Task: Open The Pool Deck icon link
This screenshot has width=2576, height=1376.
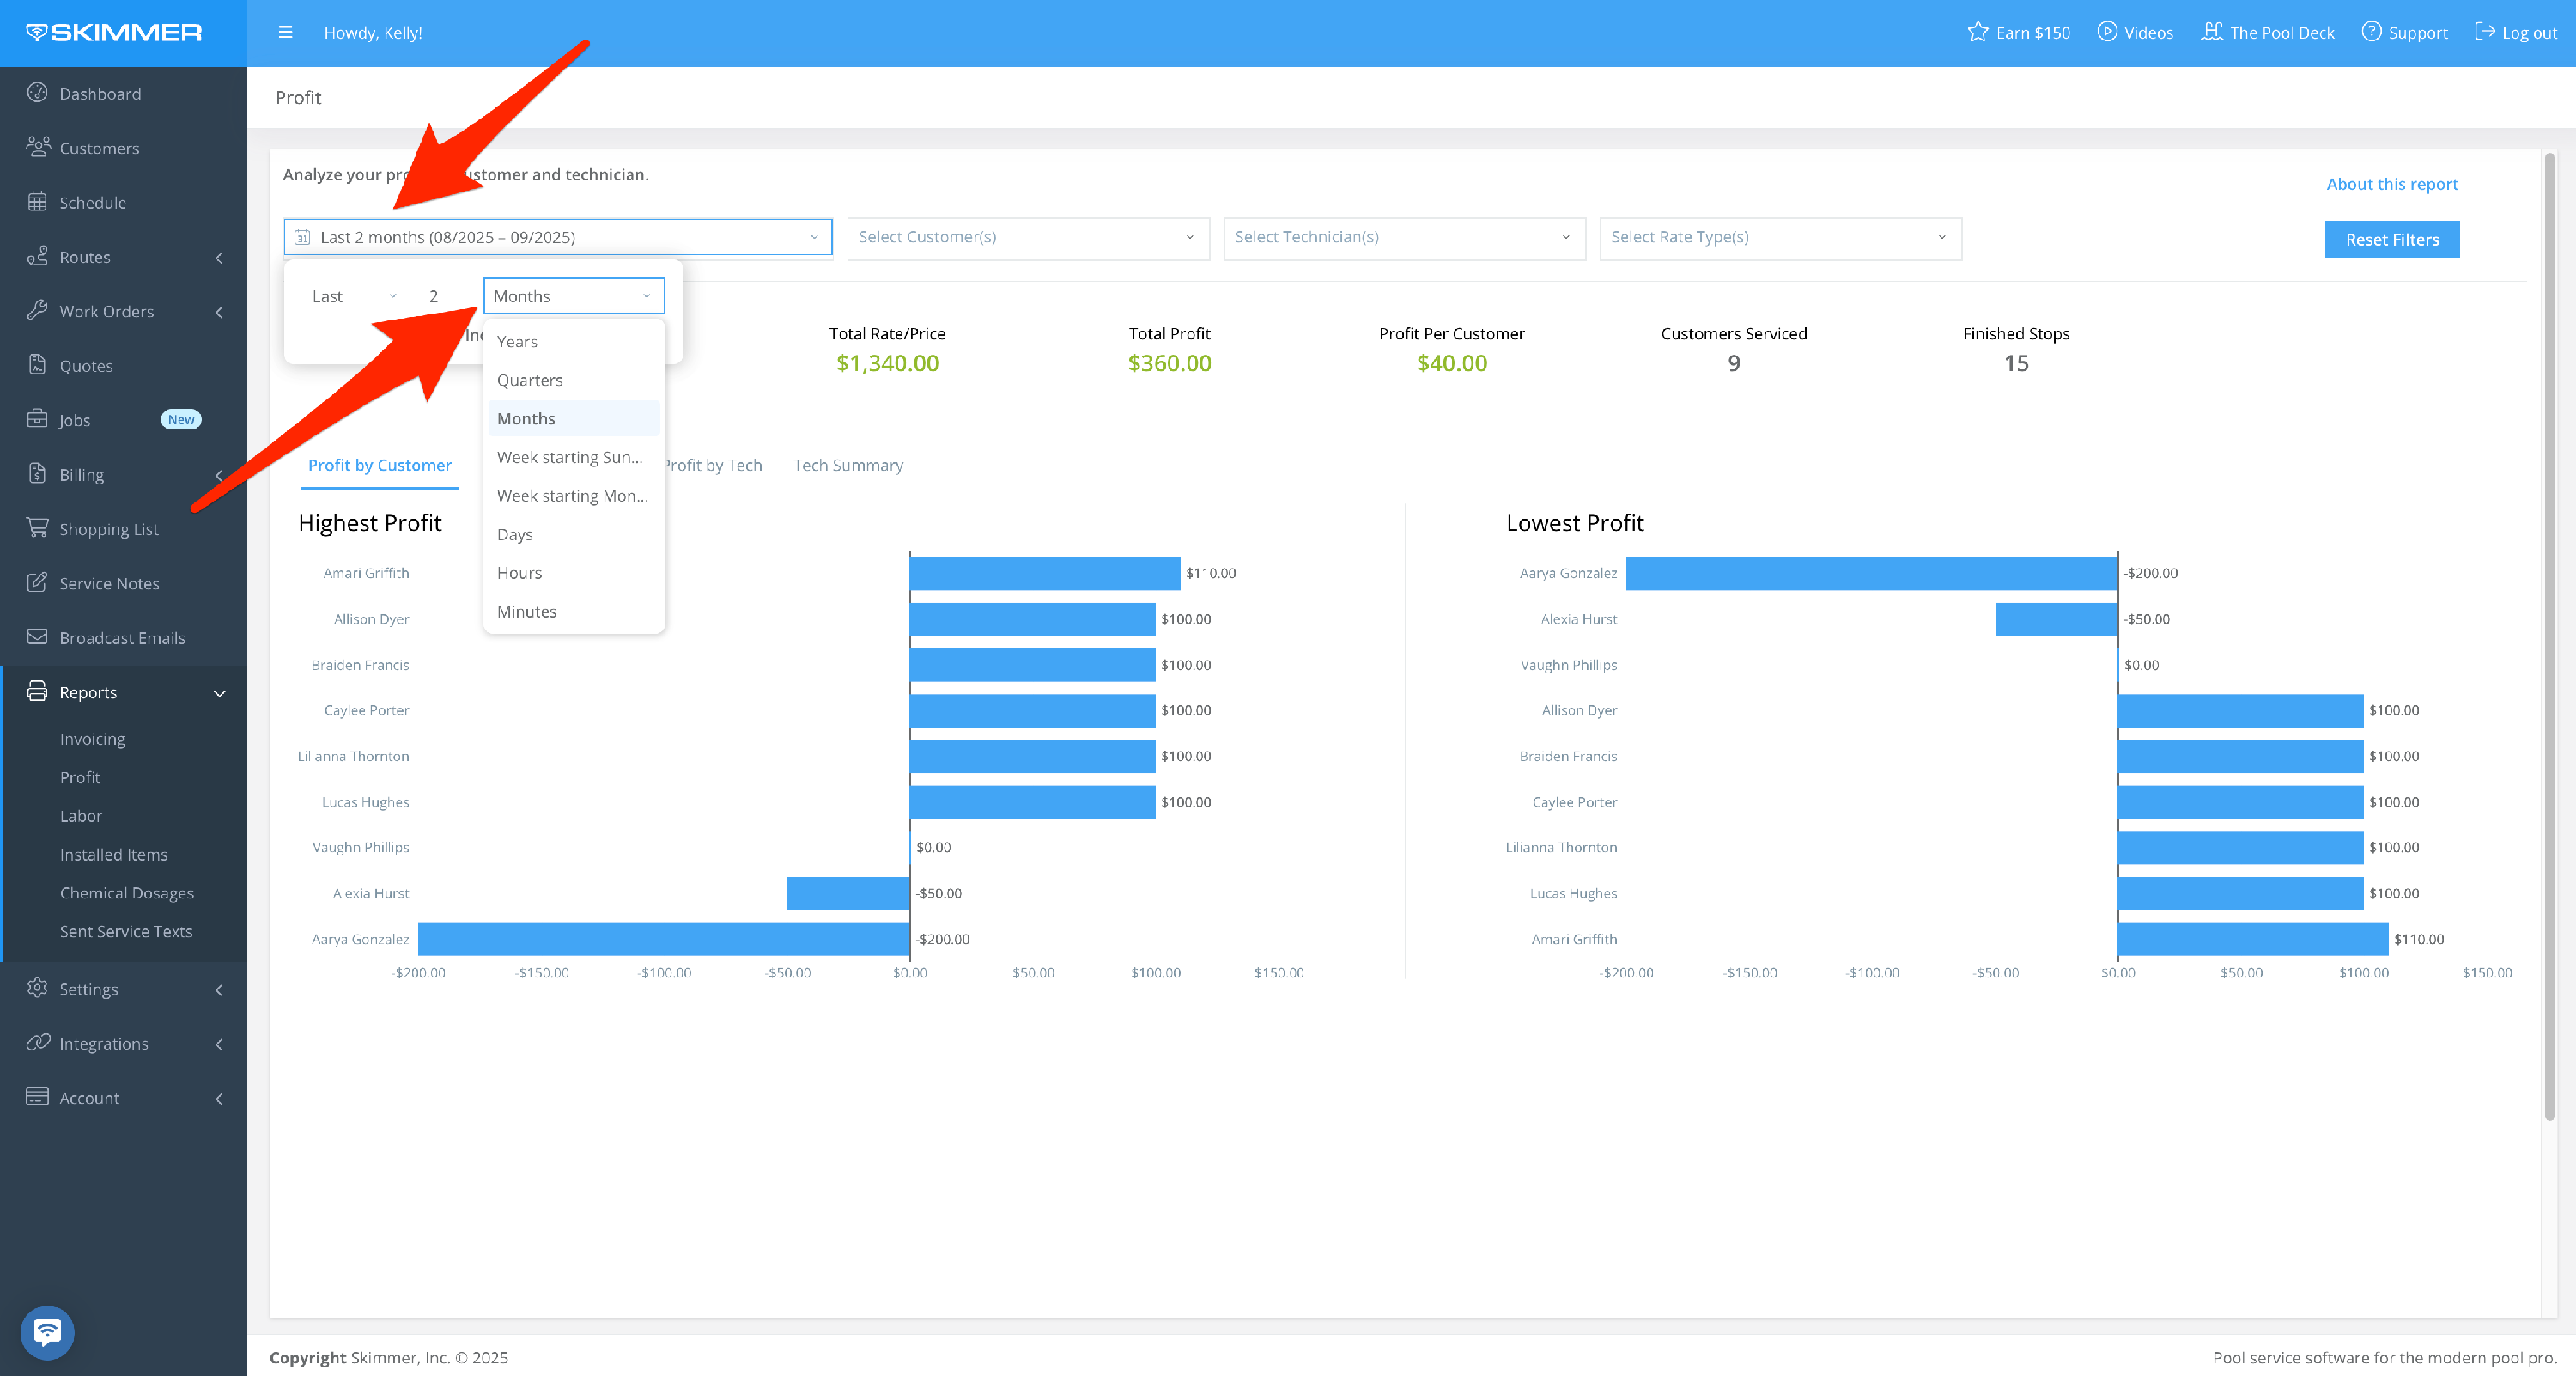Action: (2211, 32)
